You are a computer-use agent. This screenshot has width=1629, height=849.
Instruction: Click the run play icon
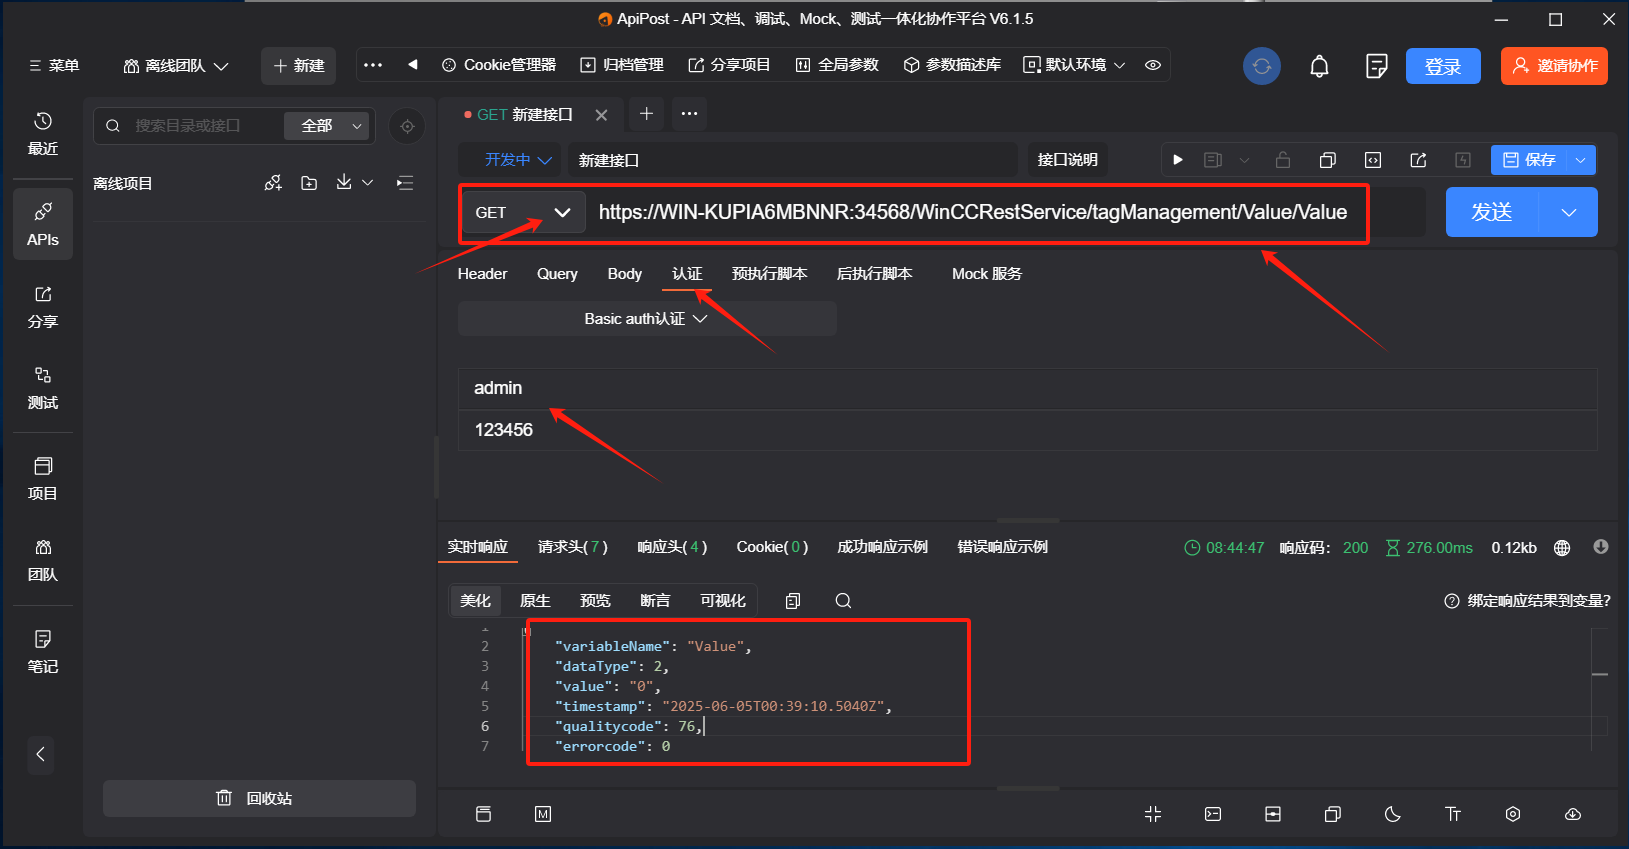1178,160
